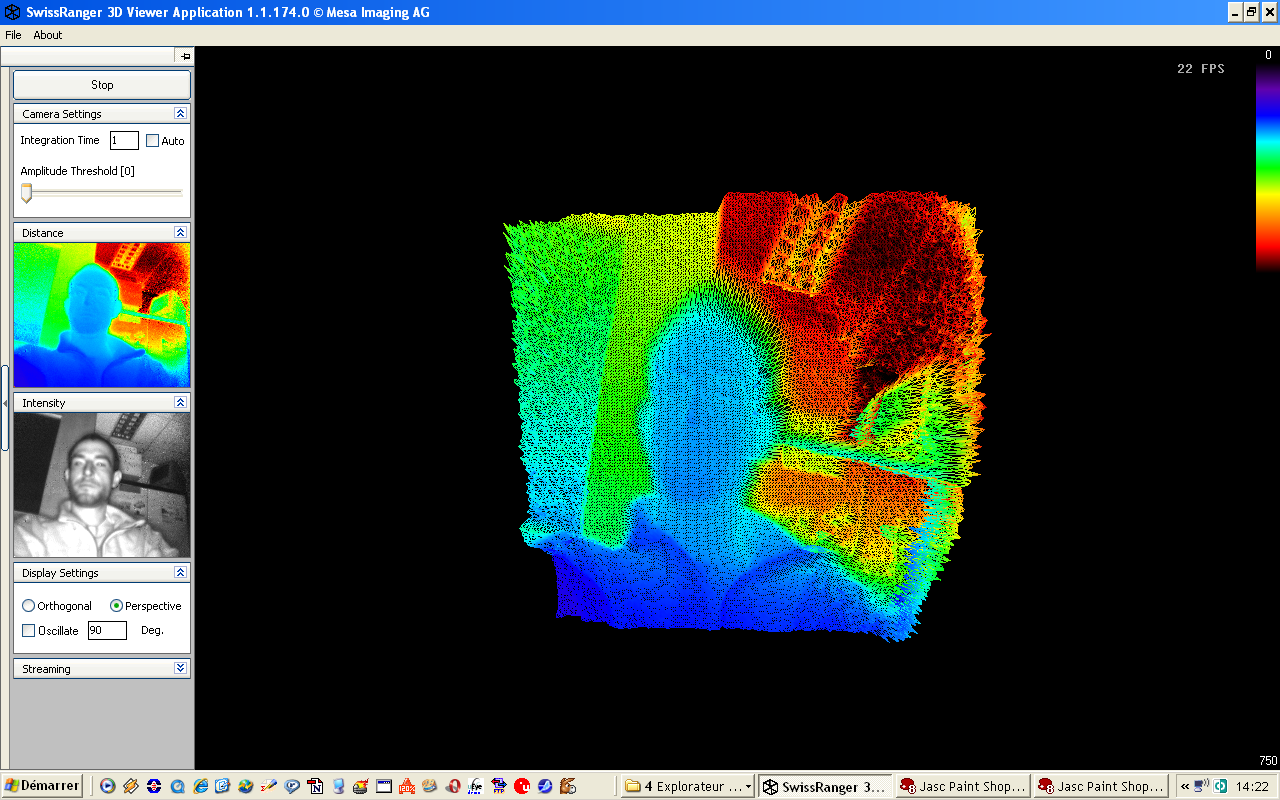Open QuickTime Player quick launch icon

[x=177, y=786]
